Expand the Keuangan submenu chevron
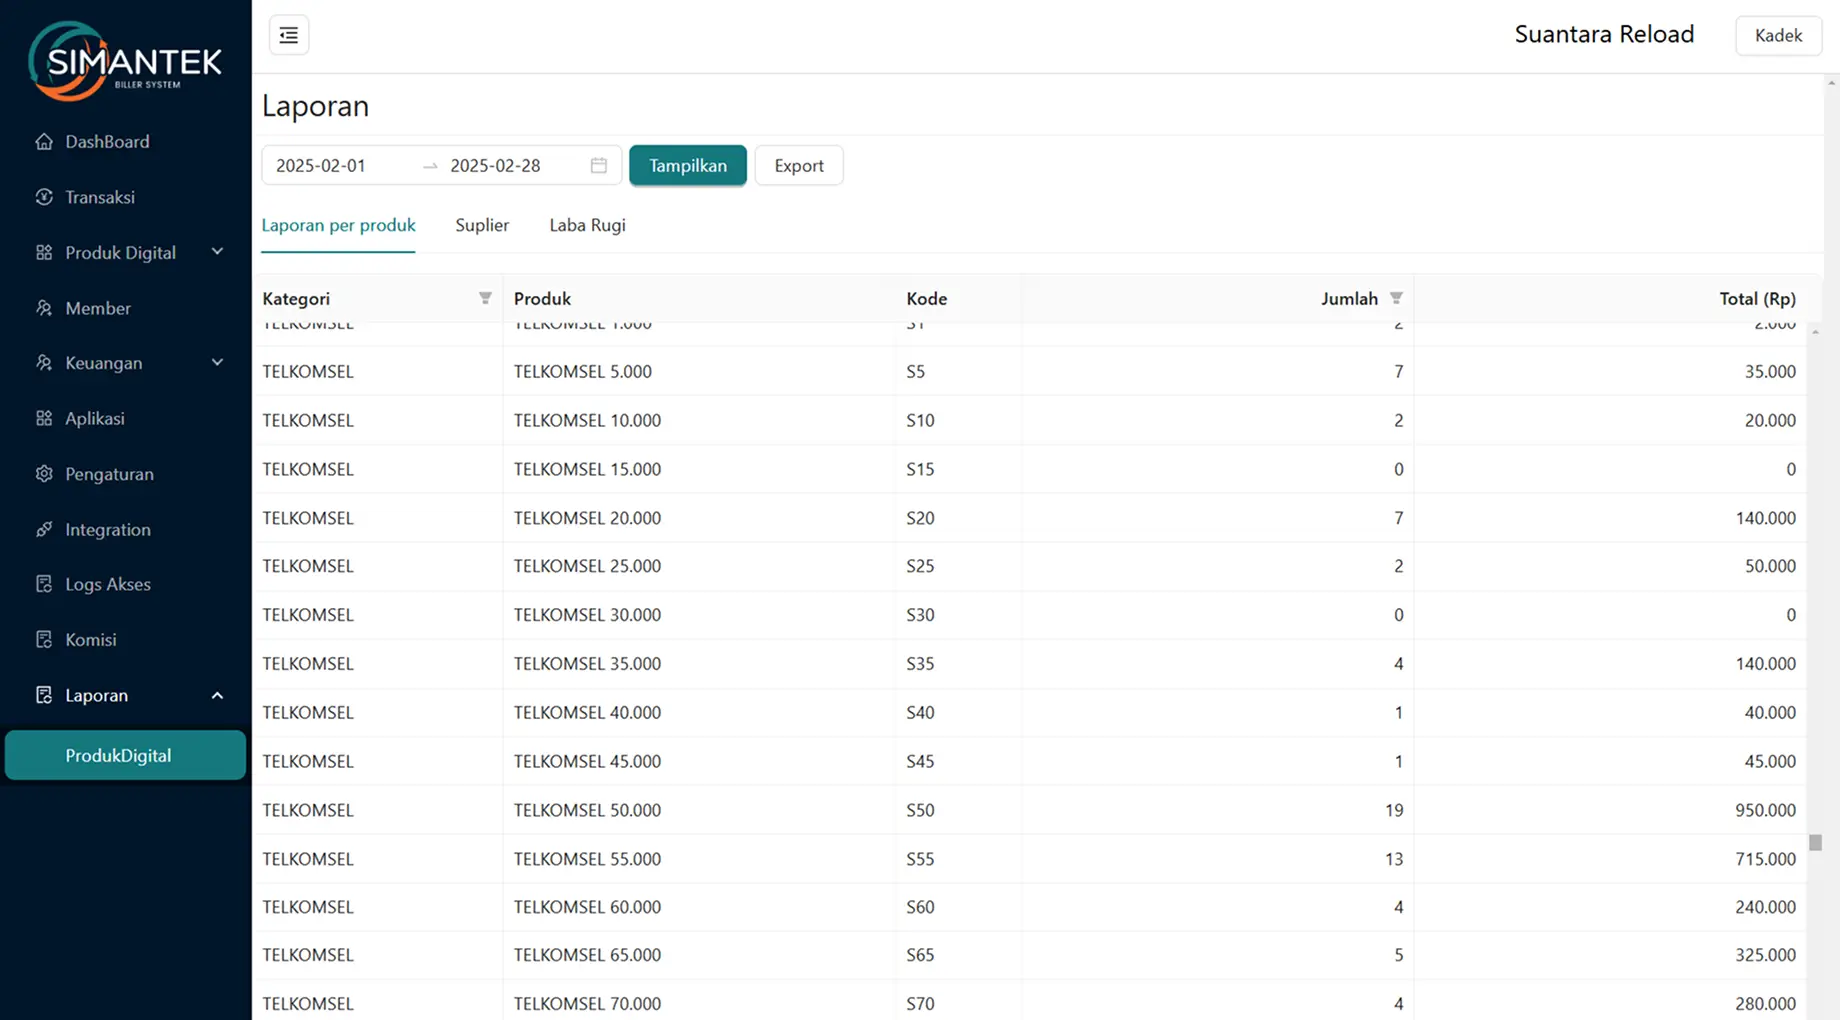 point(217,362)
